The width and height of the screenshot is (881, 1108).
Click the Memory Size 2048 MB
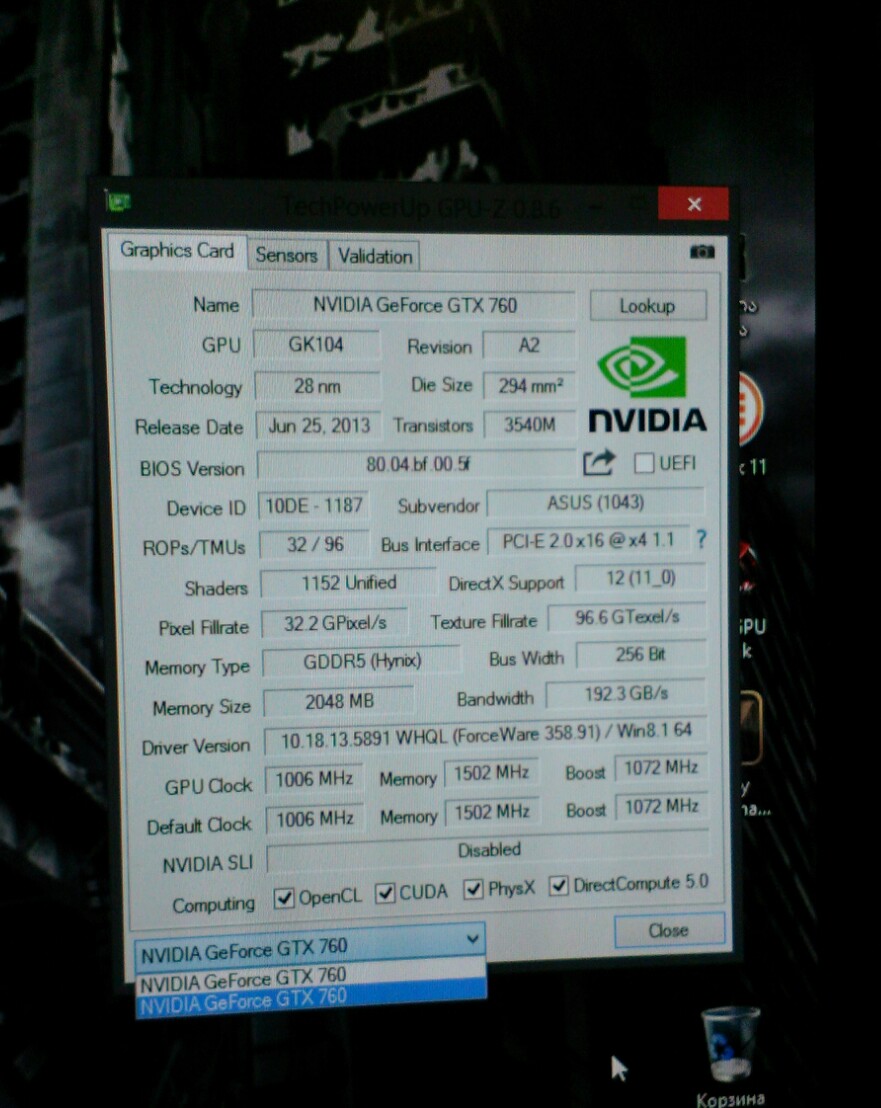pyautogui.click(x=338, y=701)
